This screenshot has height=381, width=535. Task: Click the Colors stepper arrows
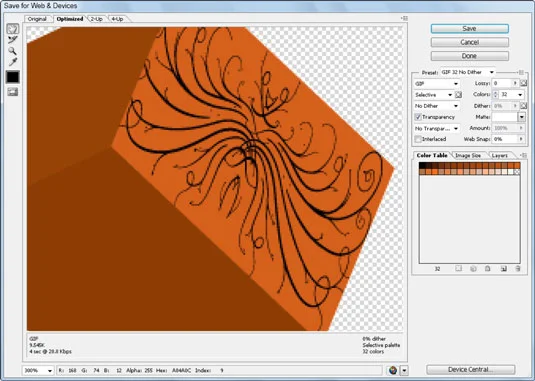495,94
